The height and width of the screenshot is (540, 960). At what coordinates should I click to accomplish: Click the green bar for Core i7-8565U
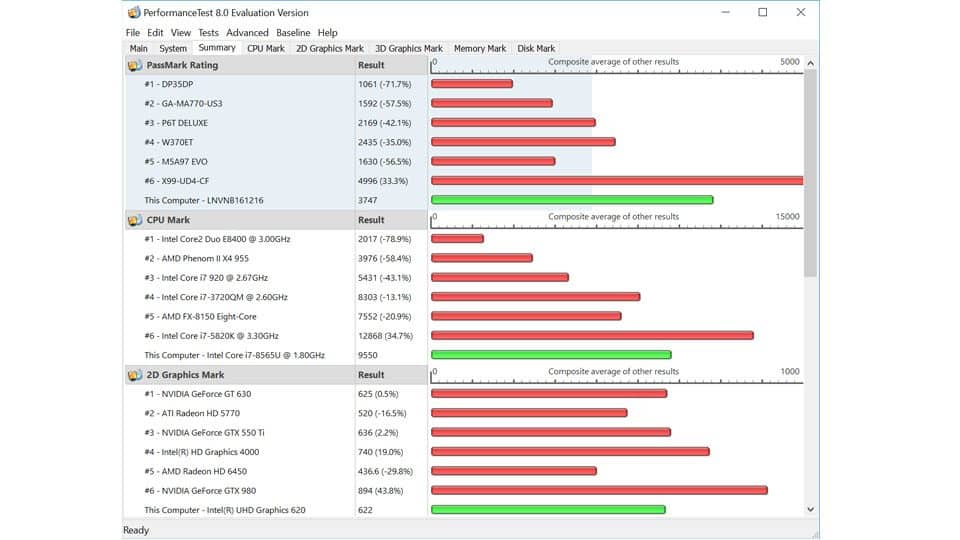(x=551, y=354)
